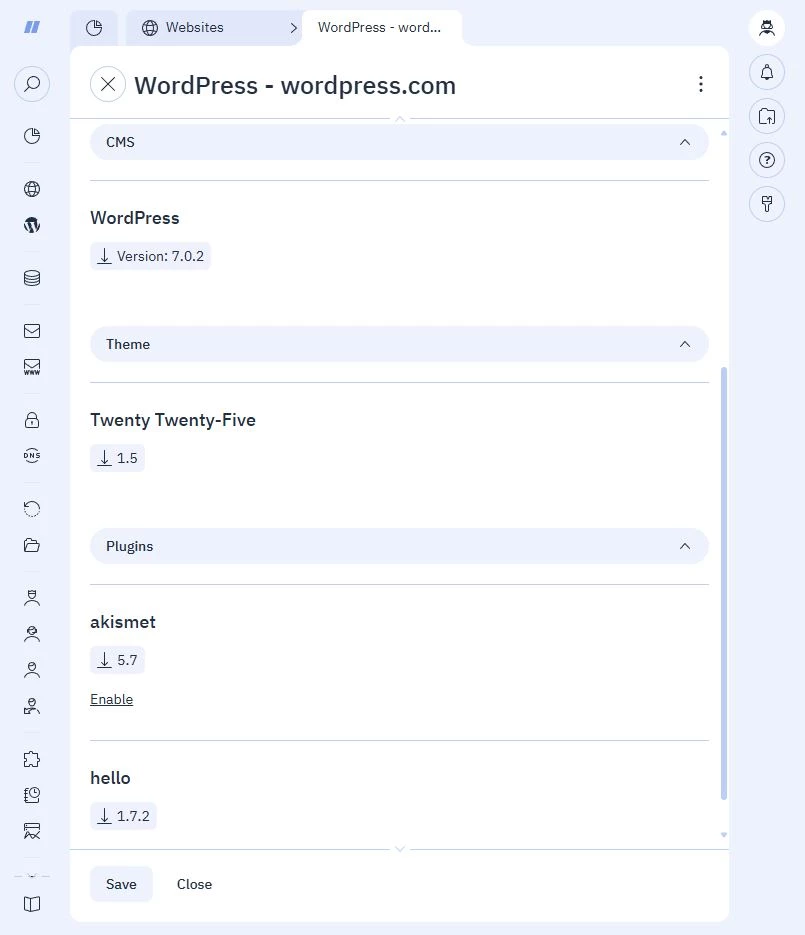This screenshot has height=935, width=805.
Task: Open the three-dot options menu
Action: (701, 84)
